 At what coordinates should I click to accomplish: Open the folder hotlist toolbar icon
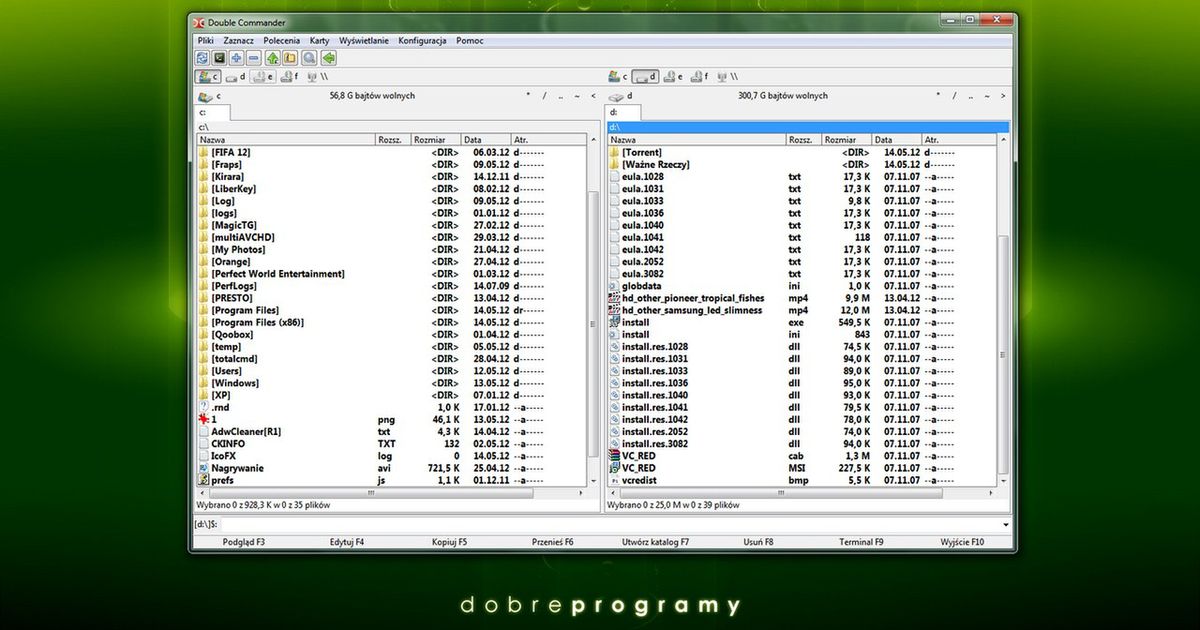(x=290, y=58)
